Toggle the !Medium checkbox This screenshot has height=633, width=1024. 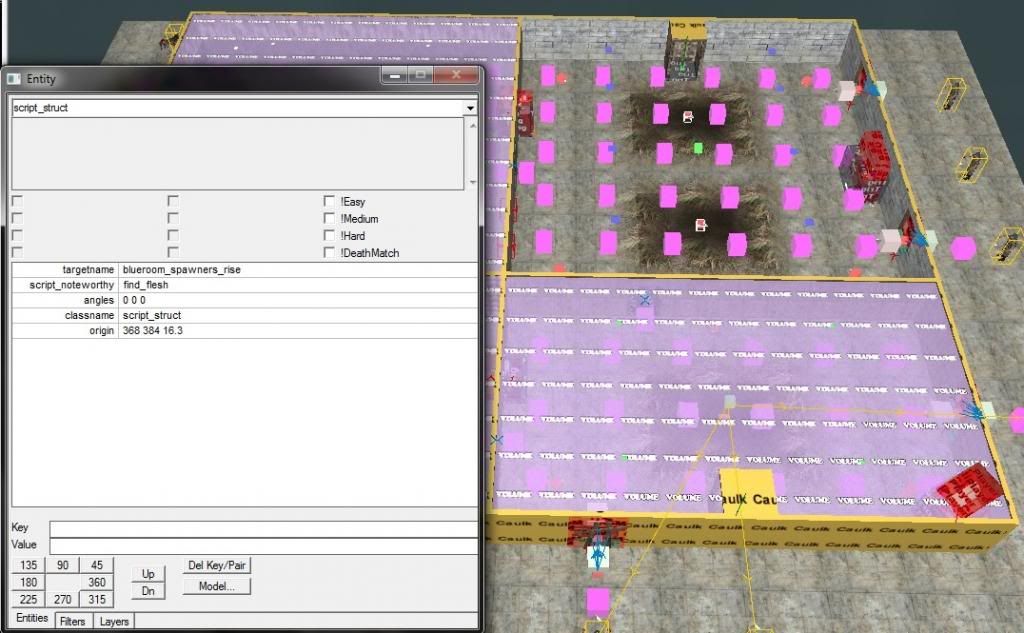click(x=329, y=218)
